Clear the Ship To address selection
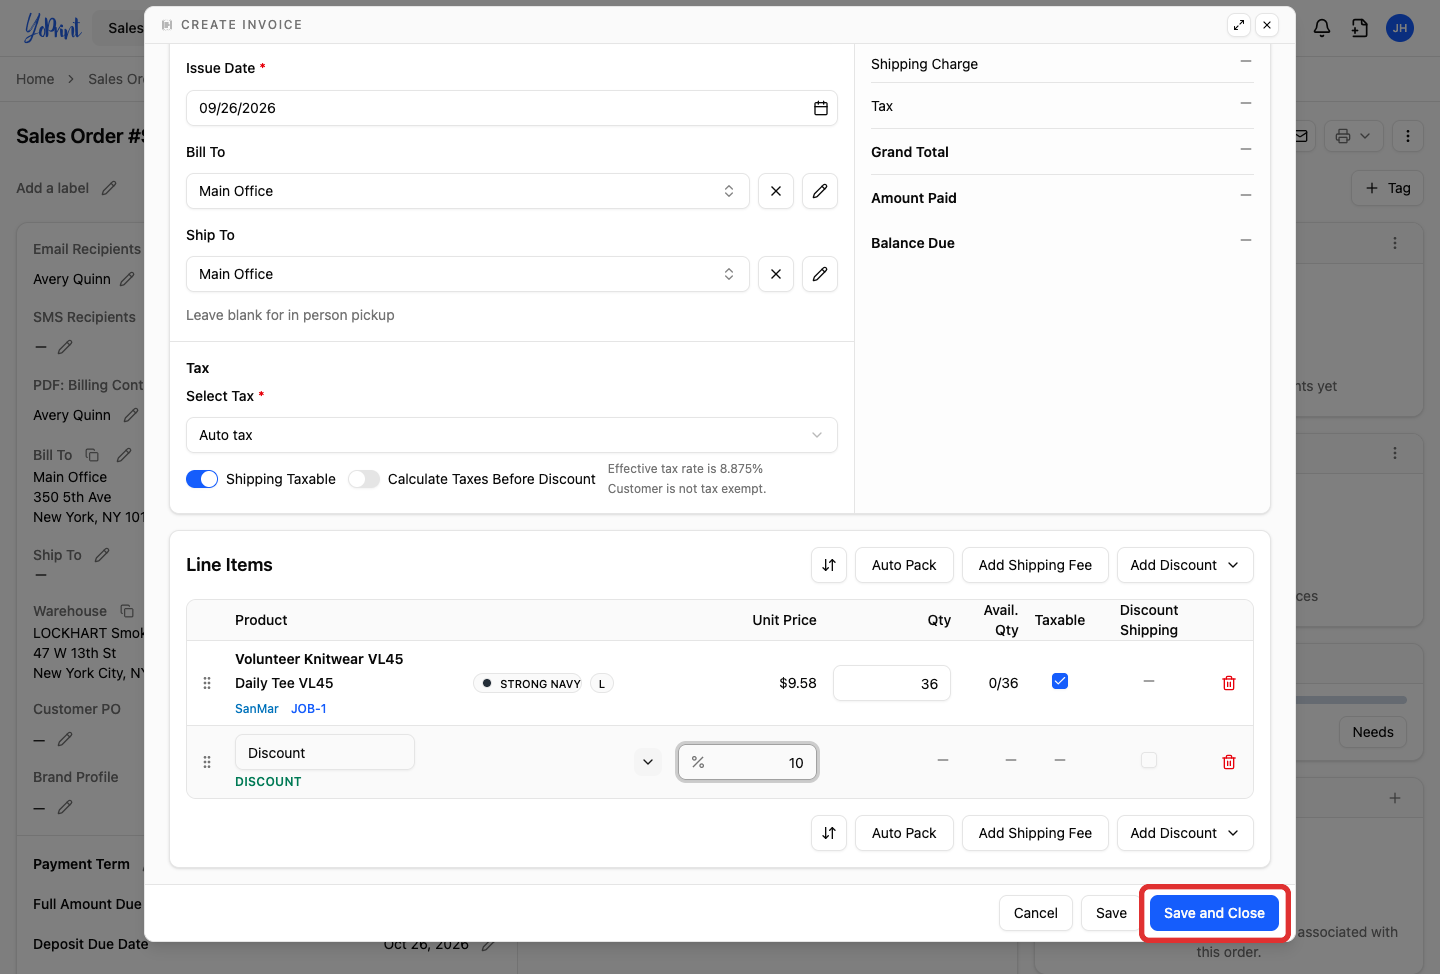The height and width of the screenshot is (974, 1440). pos(776,274)
